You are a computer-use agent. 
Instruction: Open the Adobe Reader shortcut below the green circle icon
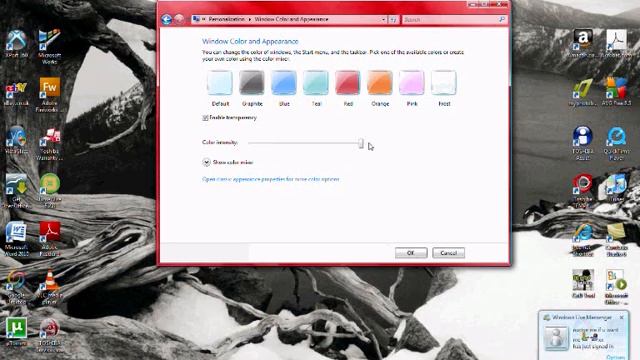pos(49,239)
